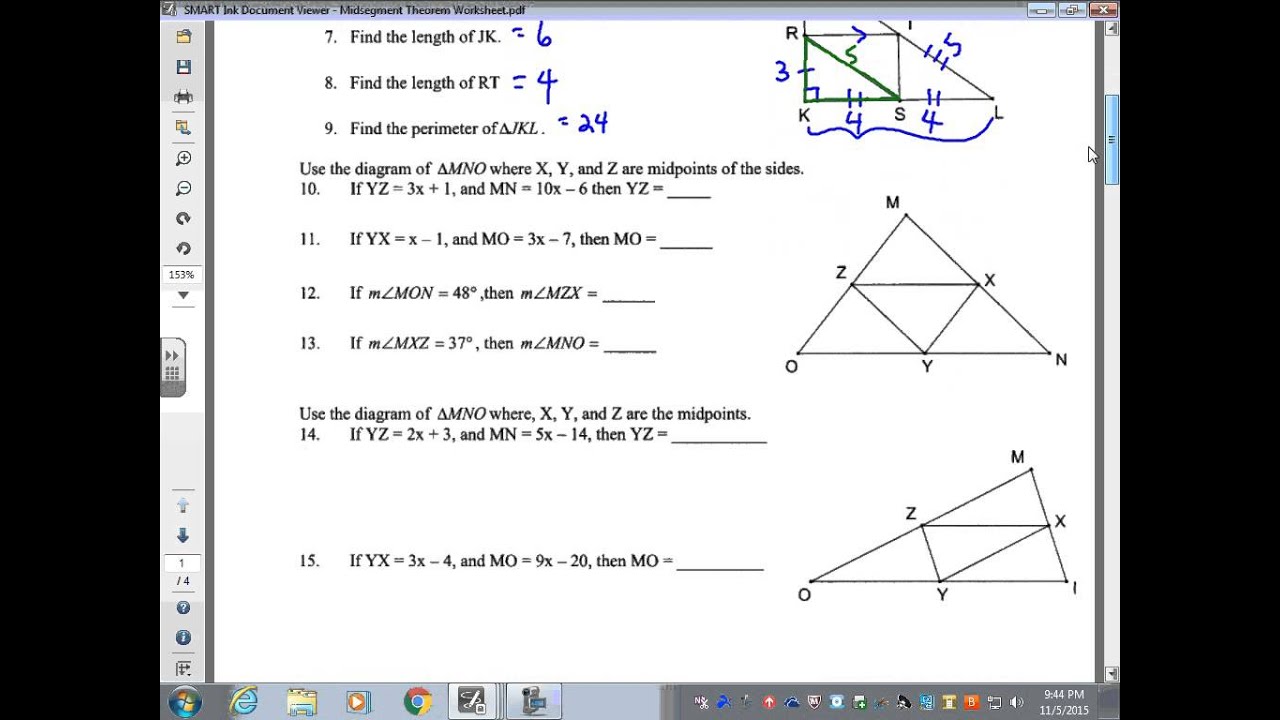Open Windows Media Player from taskbar

pyautogui.click(x=358, y=702)
